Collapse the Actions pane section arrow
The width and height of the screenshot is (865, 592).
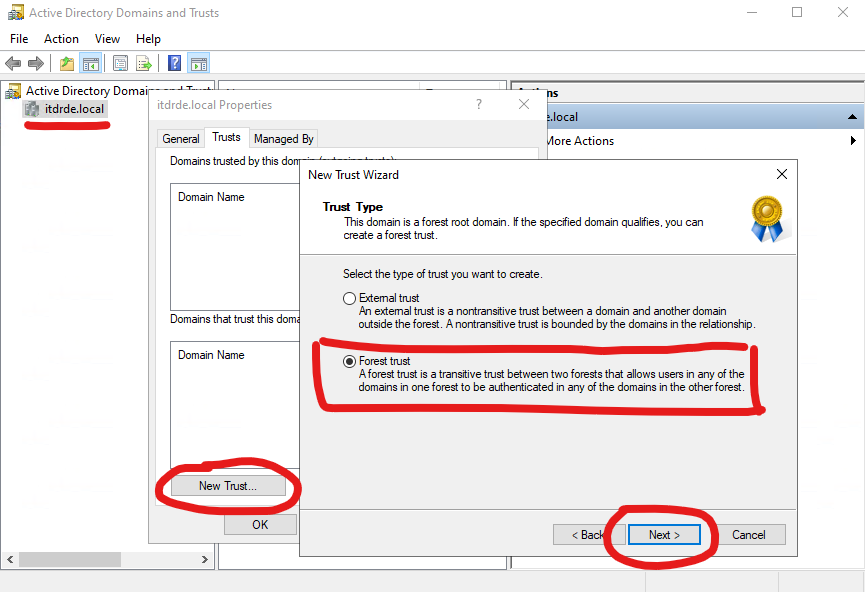(x=852, y=117)
